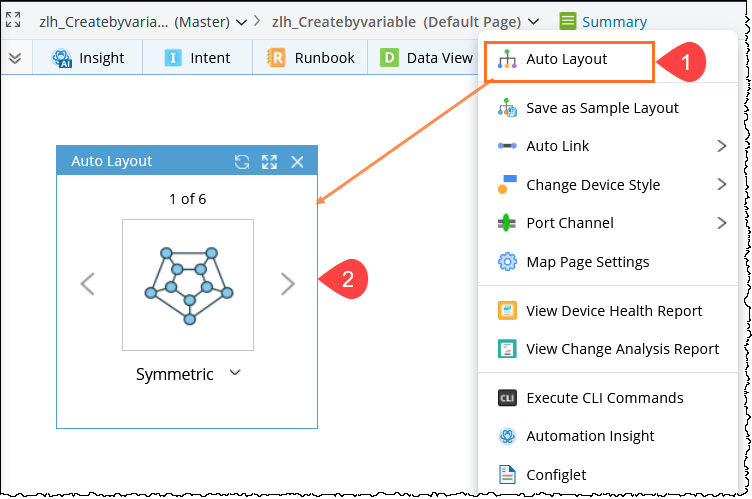Maximize the Auto Layout panel with expand icon

coord(269,162)
